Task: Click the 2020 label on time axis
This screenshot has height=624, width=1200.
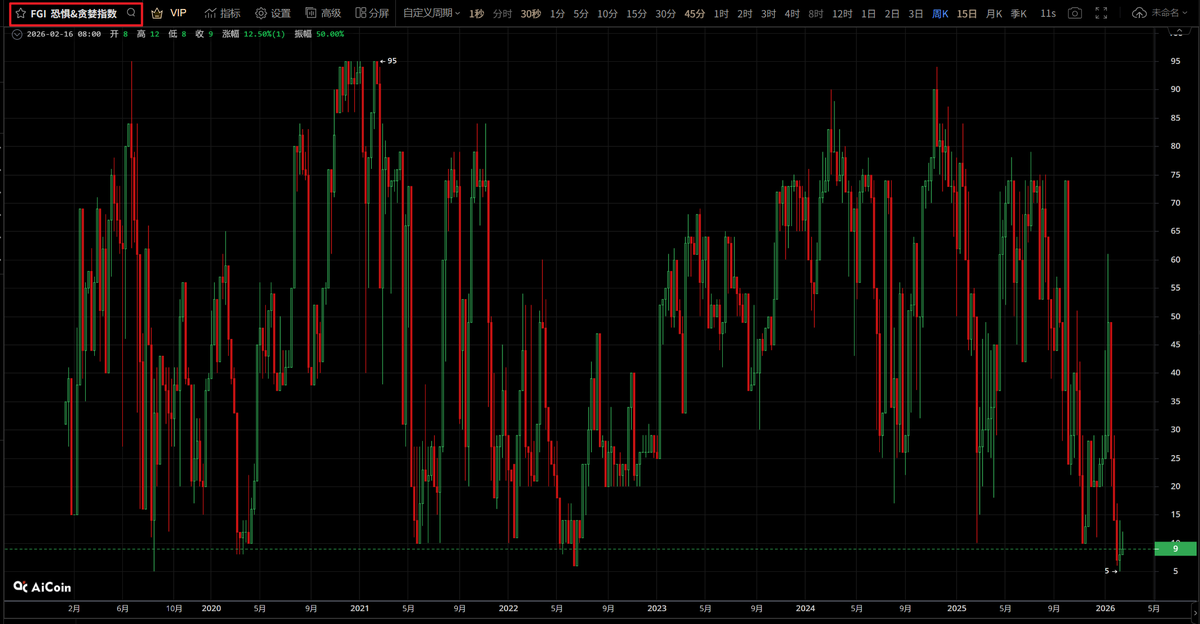Action: (211, 607)
